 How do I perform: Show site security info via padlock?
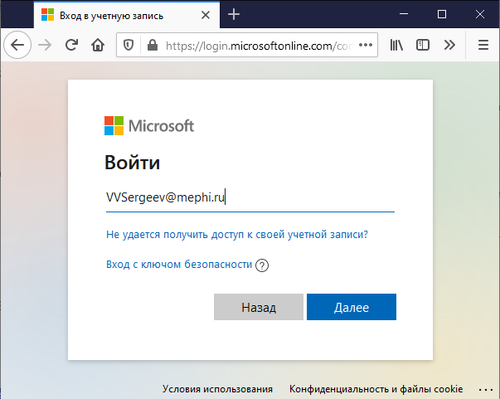tap(152, 45)
